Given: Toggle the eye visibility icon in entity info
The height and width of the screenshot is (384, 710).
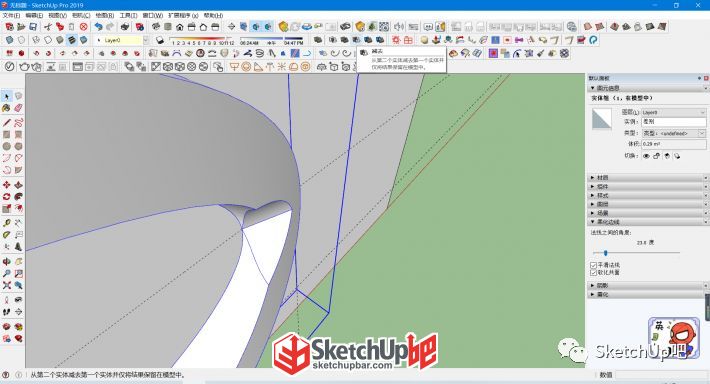Looking at the screenshot, I should coord(646,156).
